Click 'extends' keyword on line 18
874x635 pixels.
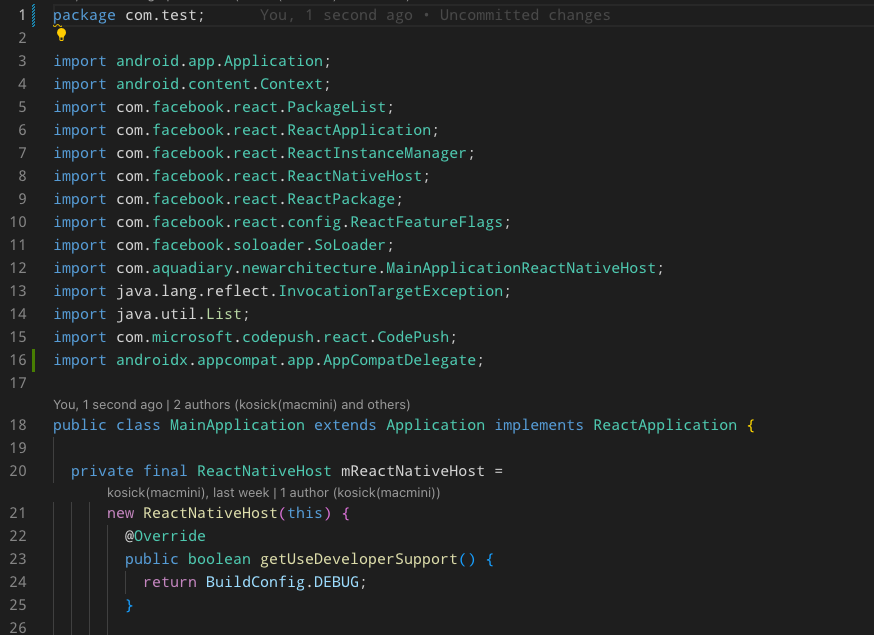345,425
